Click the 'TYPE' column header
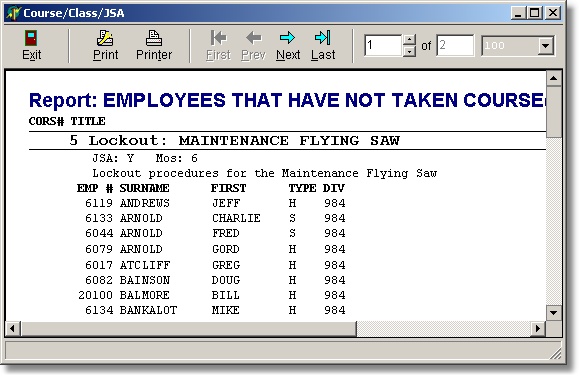 tap(302, 188)
